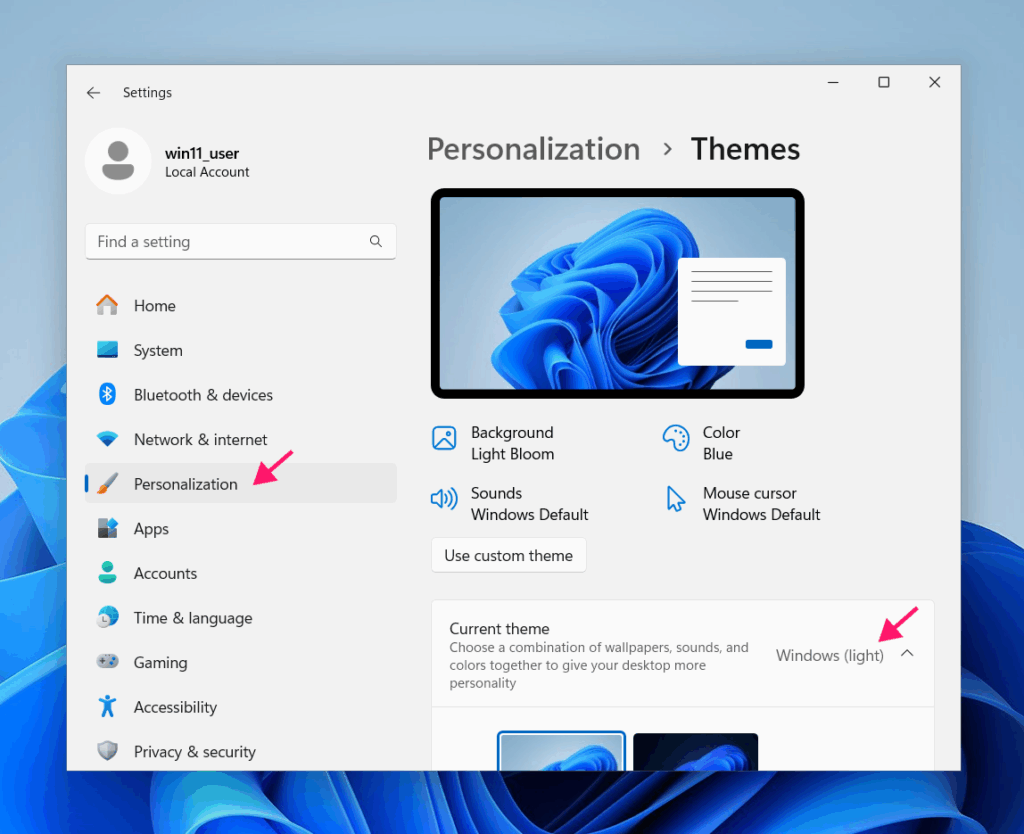Maximize the Settings window
The width and height of the screenshot is (1024, 834).
[884, 82]
